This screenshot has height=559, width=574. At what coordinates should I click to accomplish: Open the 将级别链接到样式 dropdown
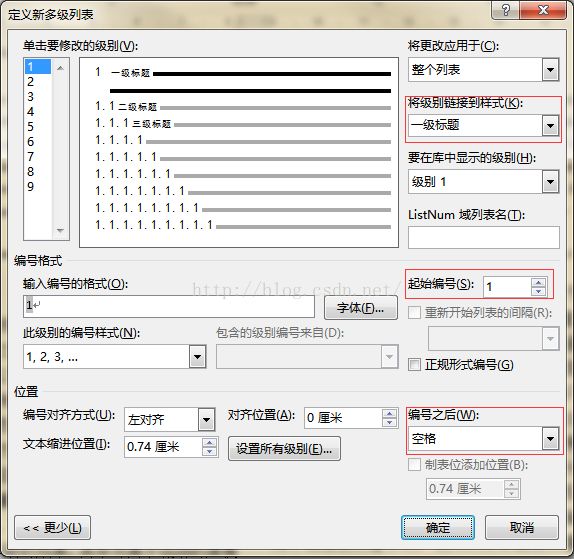[x=550, y=126]
